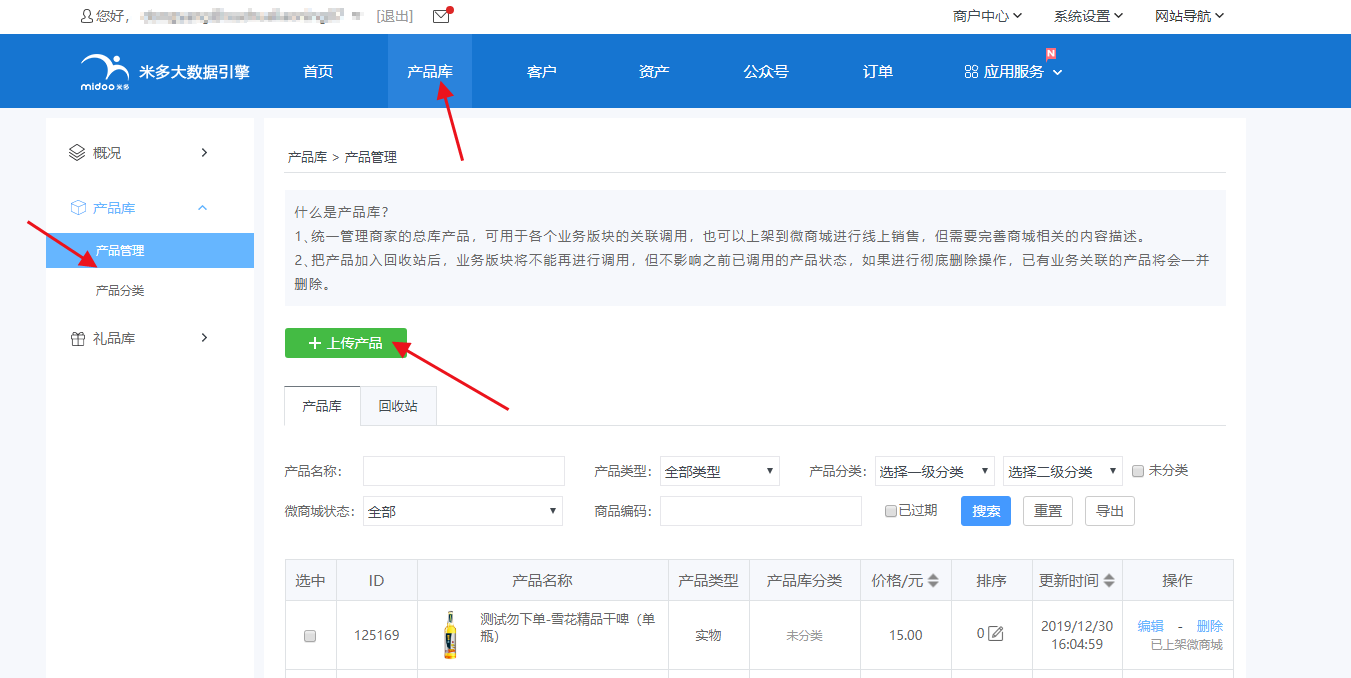Click the 导出 button
The image size is (1351, 678).
1110,511
